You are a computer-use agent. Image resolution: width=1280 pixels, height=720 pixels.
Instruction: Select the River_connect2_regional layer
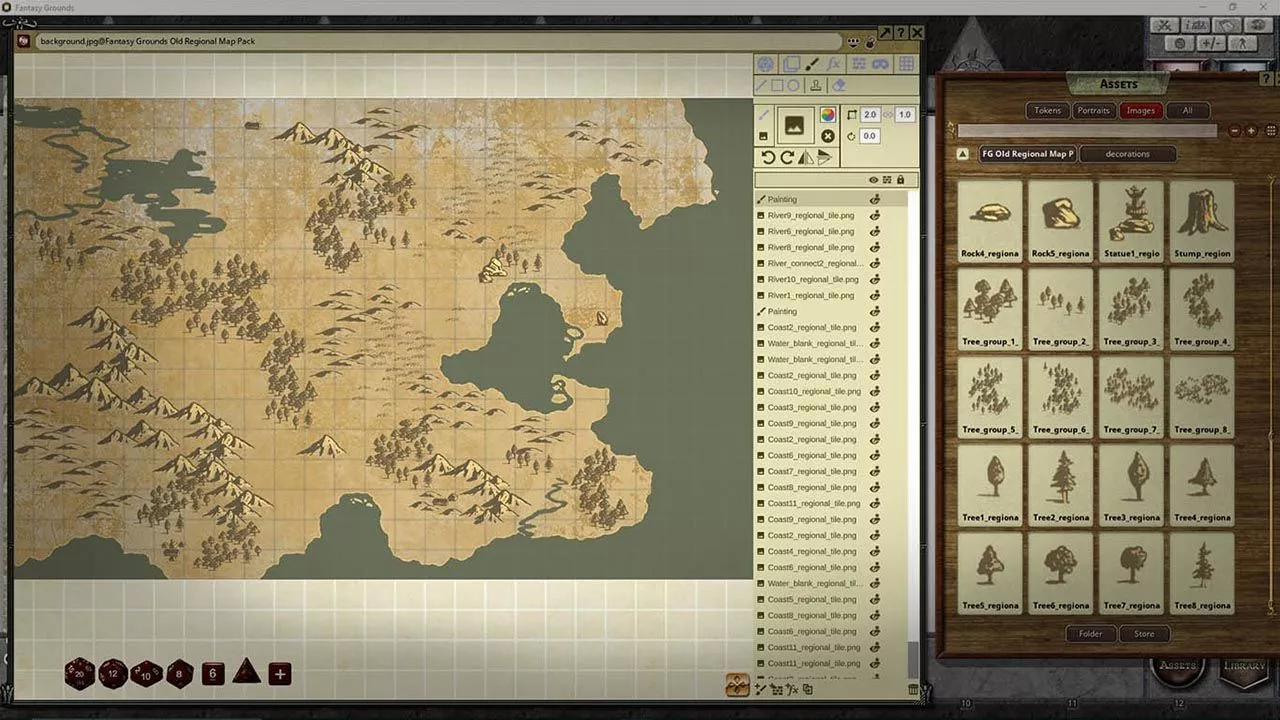click(x=832, y=263)
